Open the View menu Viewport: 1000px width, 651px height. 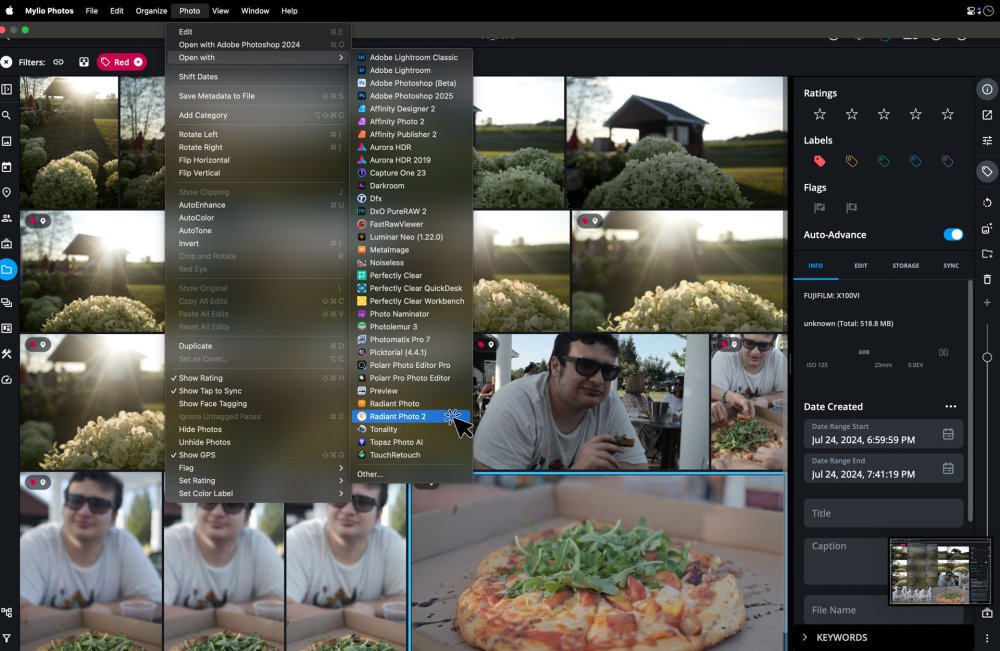pos(220,10)
